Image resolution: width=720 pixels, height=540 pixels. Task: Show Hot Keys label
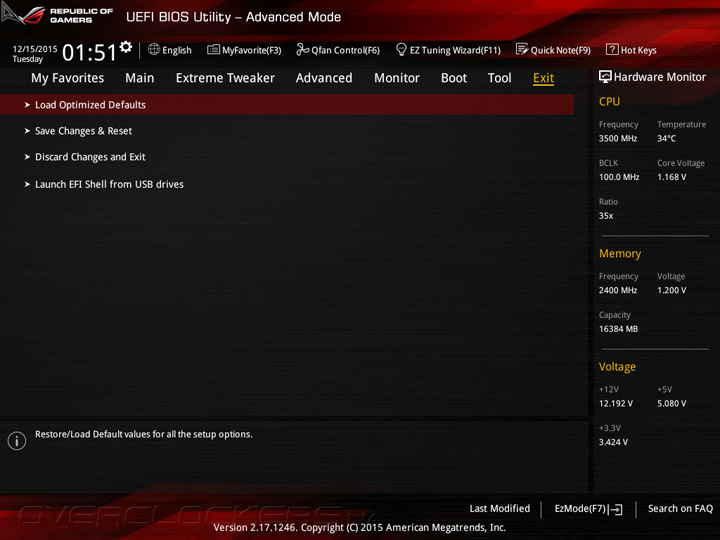[x=639, y=51]
